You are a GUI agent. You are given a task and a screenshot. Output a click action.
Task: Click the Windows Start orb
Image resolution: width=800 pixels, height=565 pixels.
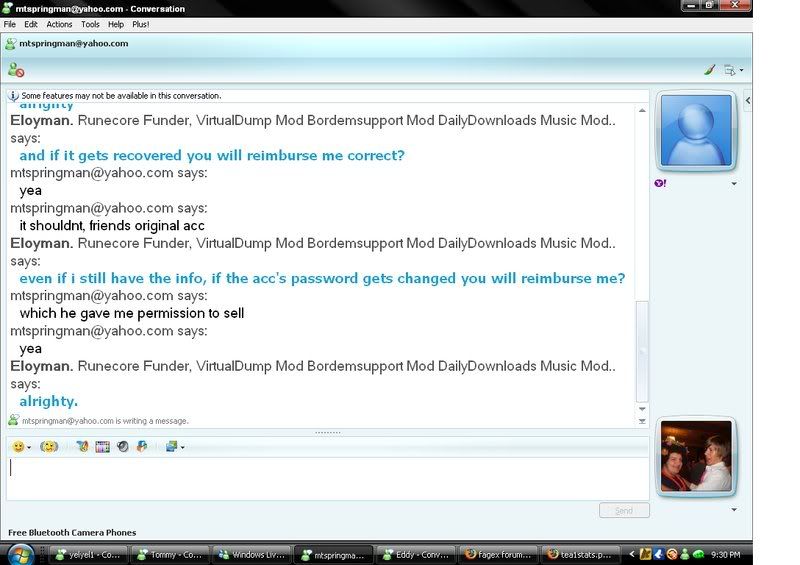pyautogui.click(x=20, y=554)
